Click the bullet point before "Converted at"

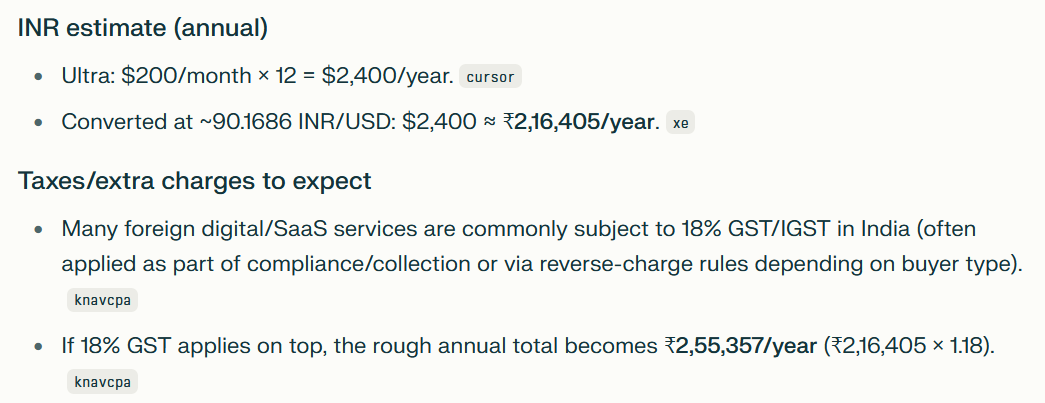coord(38,122)
